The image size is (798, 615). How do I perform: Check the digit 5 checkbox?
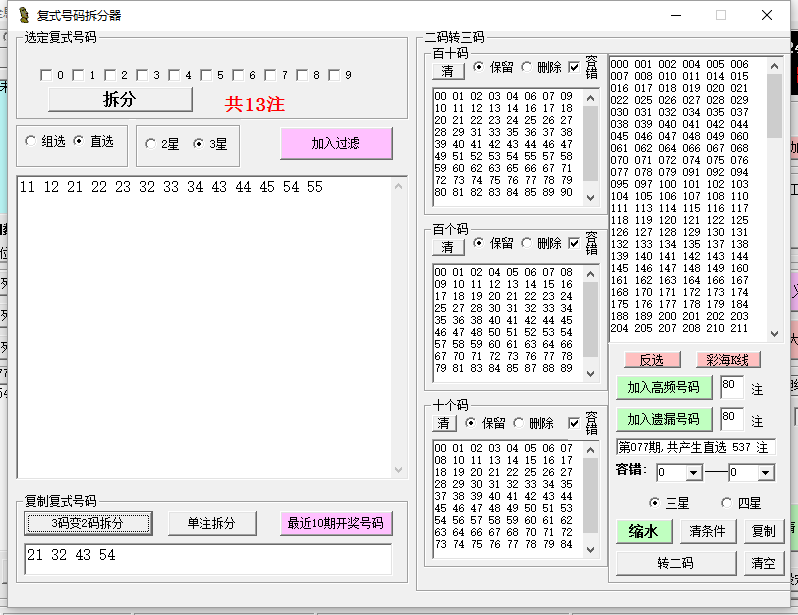click(x=206, y=75)
